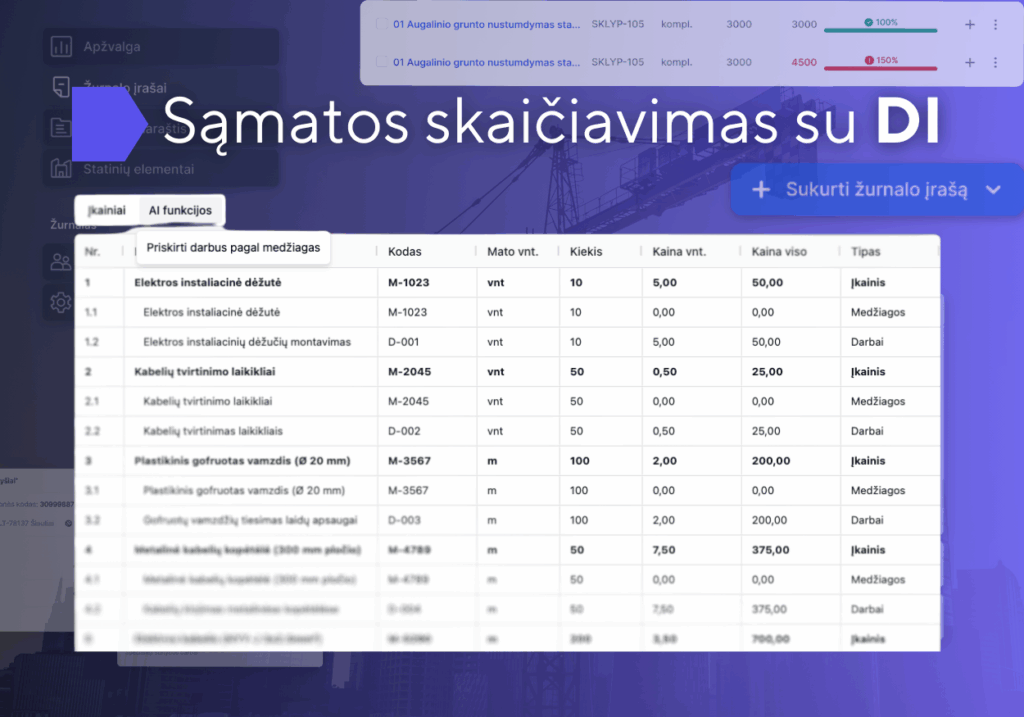Click the plus icon in the 150% row
The image size is (1024, 717).
click(970, 62)
